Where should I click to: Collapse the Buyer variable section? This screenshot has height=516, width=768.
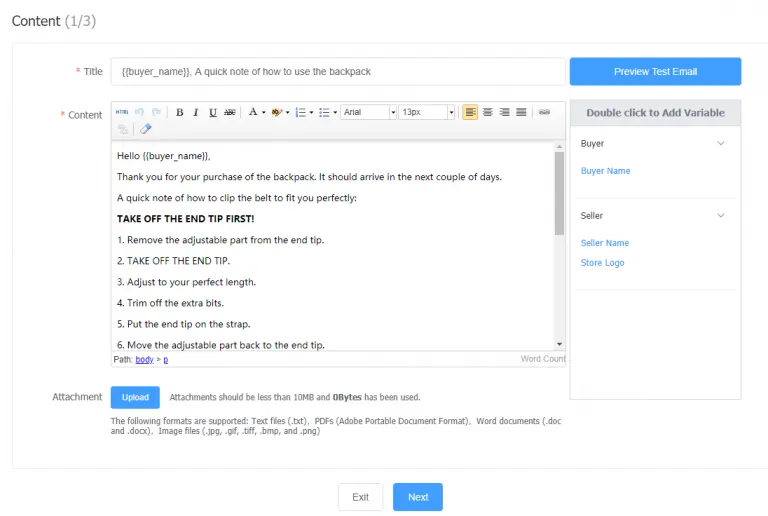coord(721,144)
